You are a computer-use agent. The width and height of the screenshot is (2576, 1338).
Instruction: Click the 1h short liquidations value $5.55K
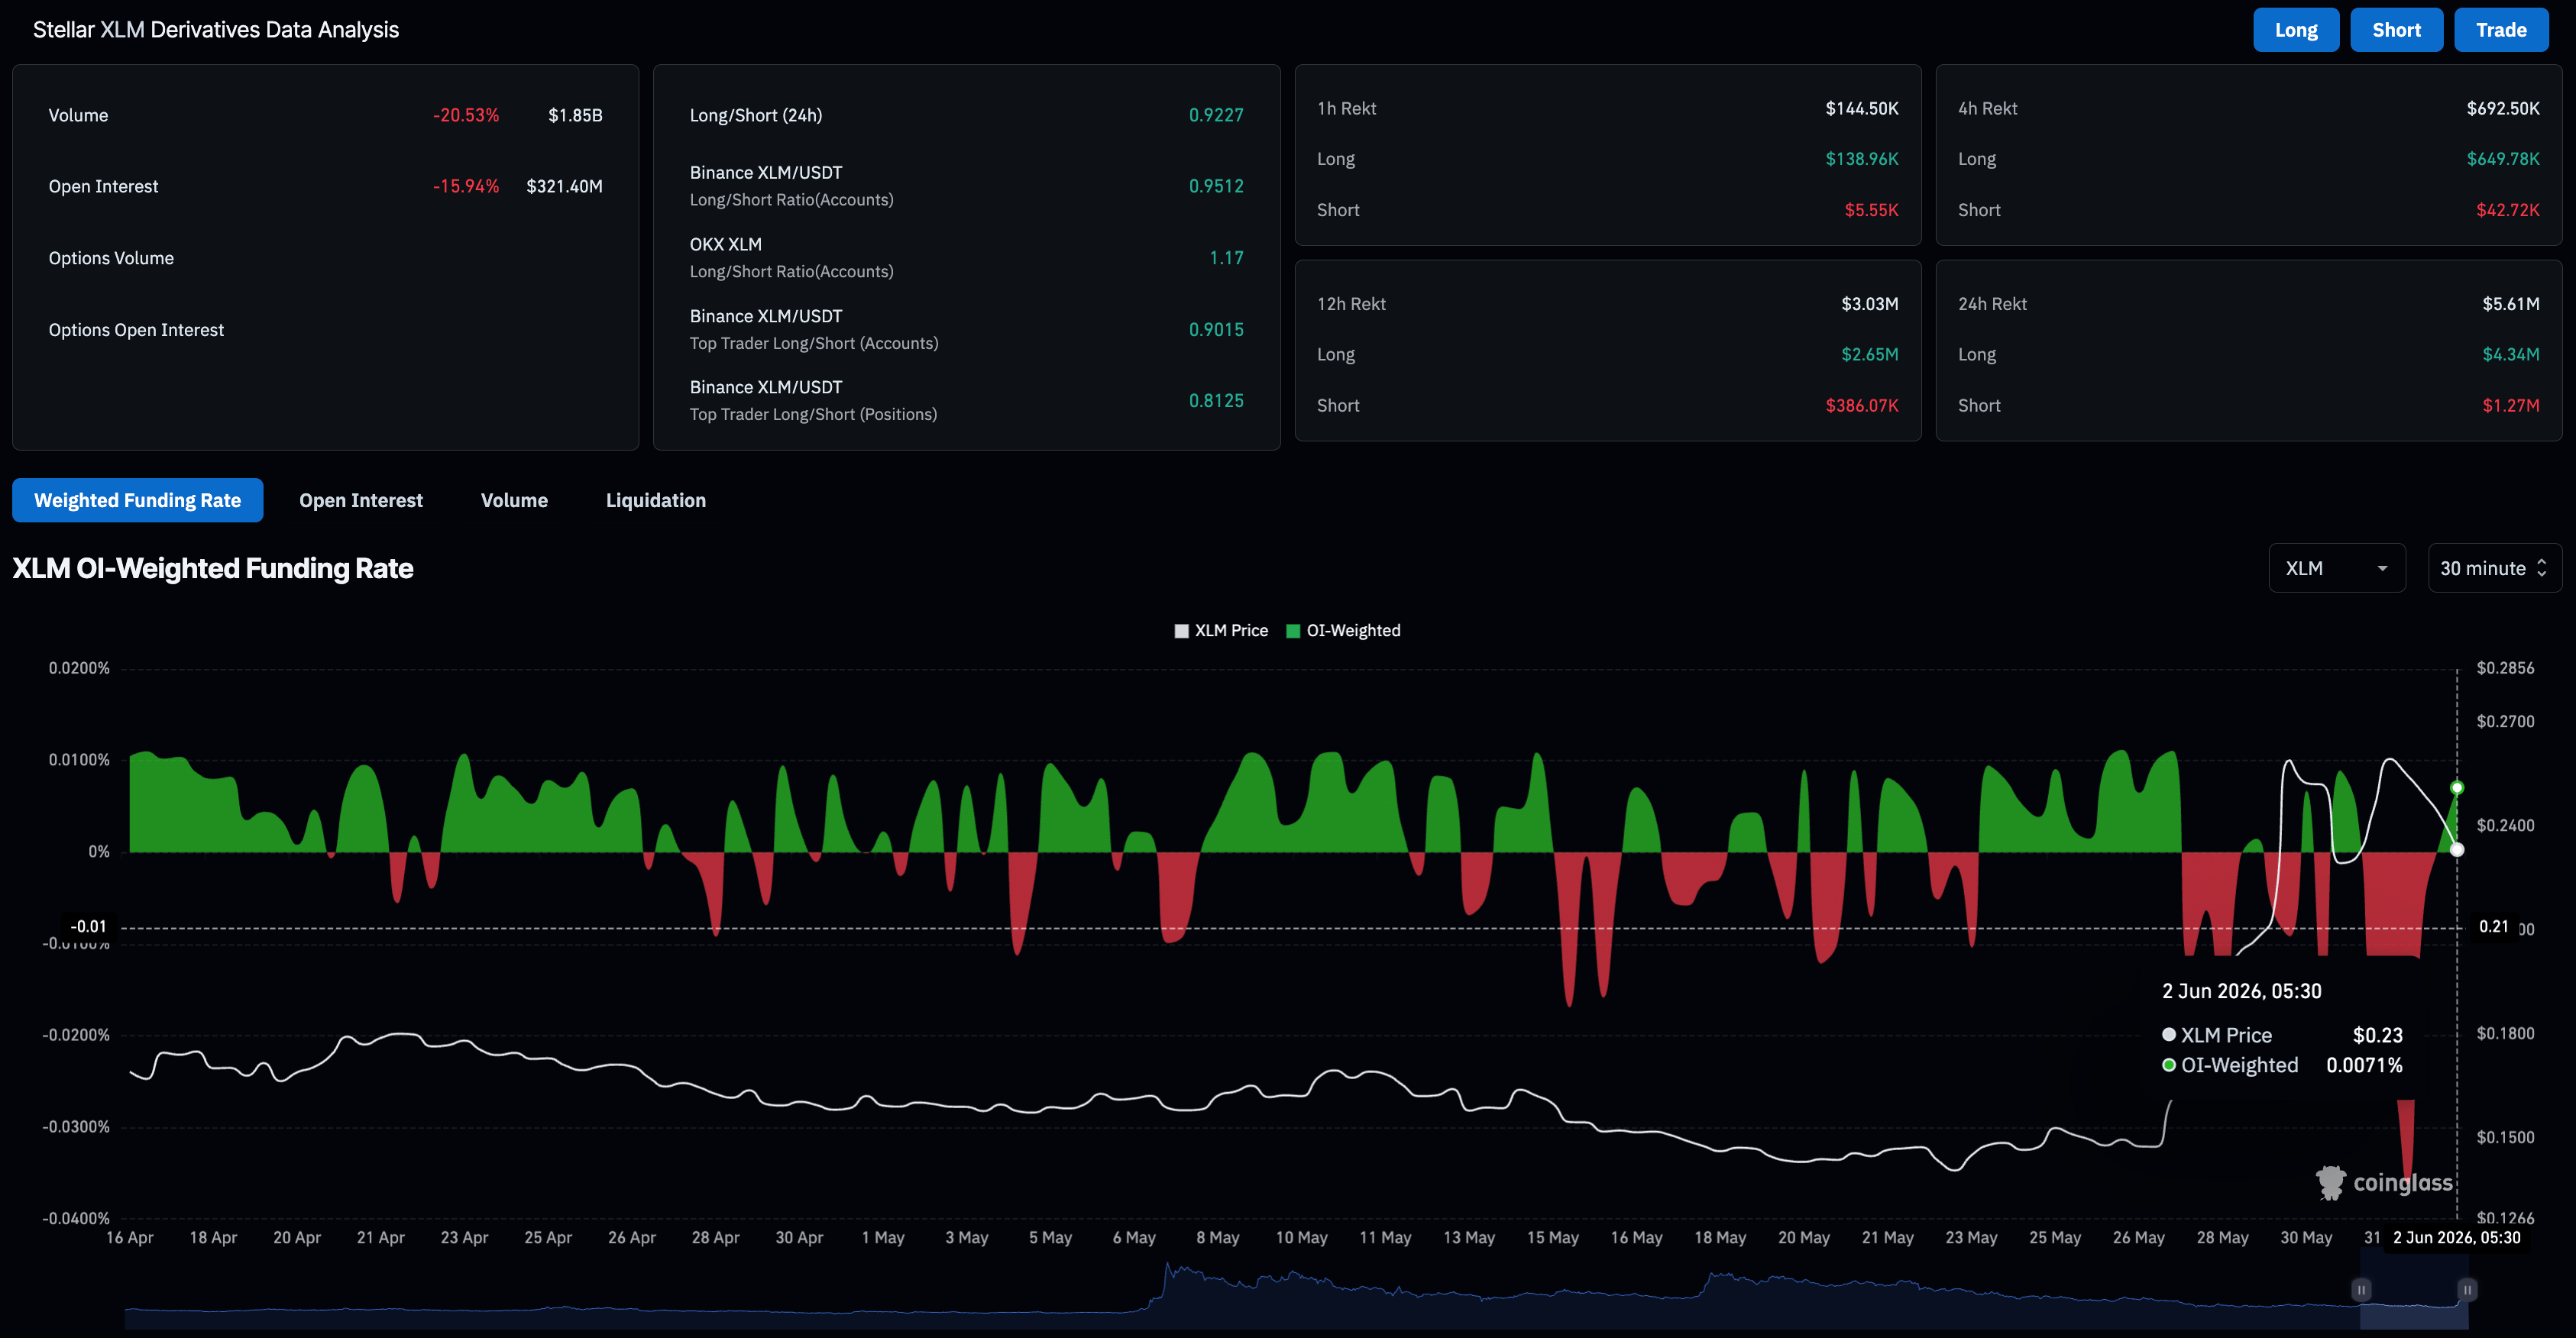point(1872,210)
